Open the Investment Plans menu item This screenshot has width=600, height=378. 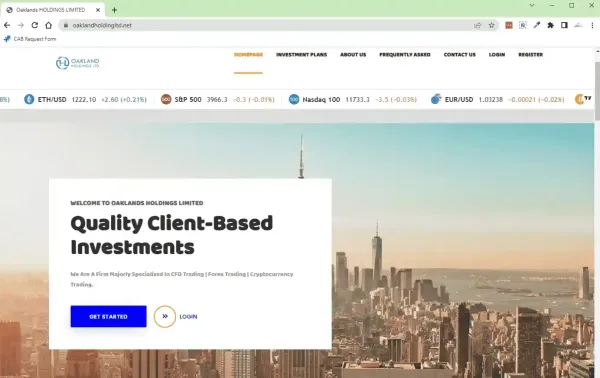pos(302,55)
